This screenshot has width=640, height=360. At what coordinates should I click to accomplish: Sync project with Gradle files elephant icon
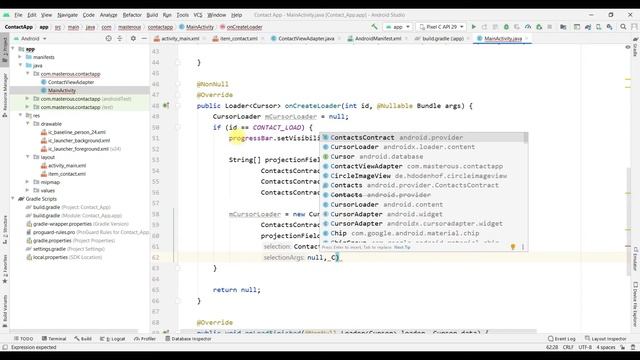click(588, 27)
